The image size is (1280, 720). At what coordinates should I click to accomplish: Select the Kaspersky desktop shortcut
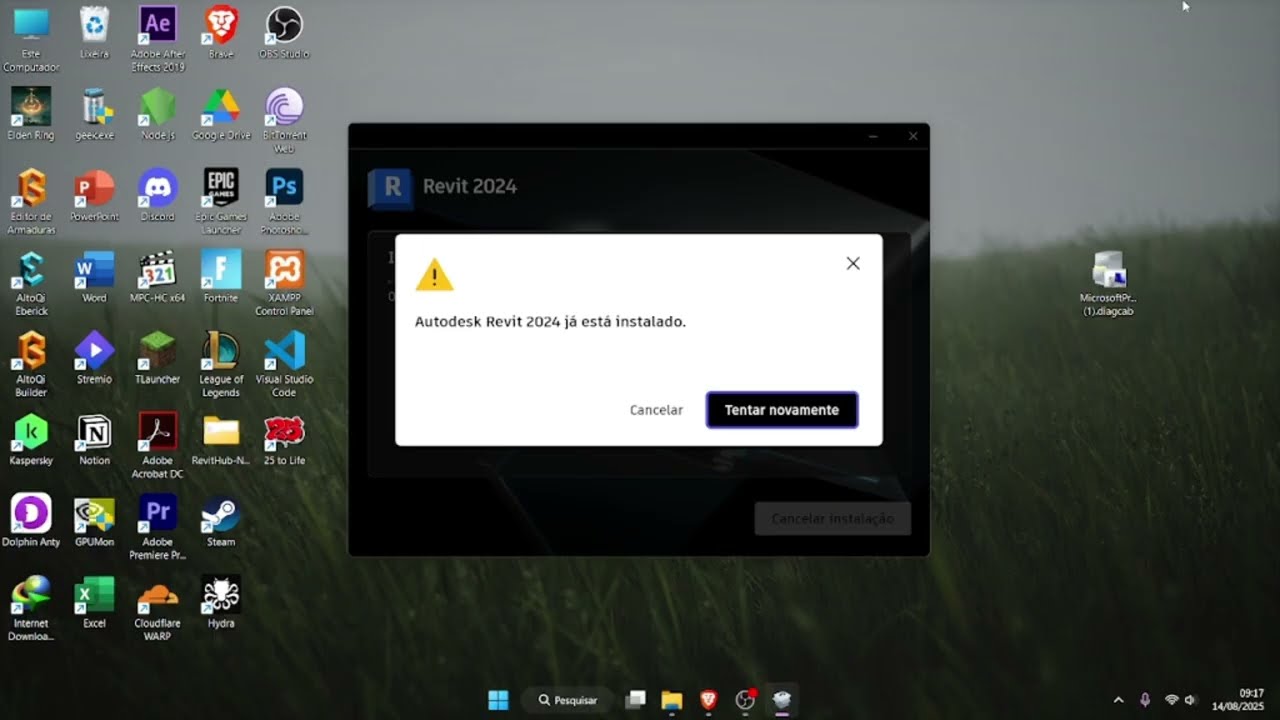click(x=31, y=440)
